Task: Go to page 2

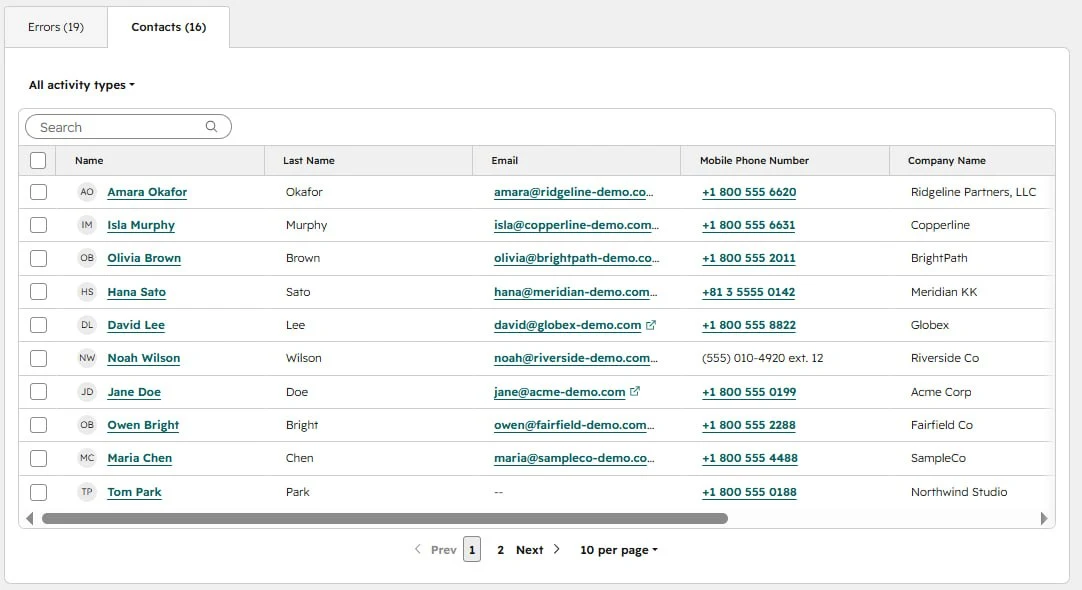Action: click(x=500, y=550)
